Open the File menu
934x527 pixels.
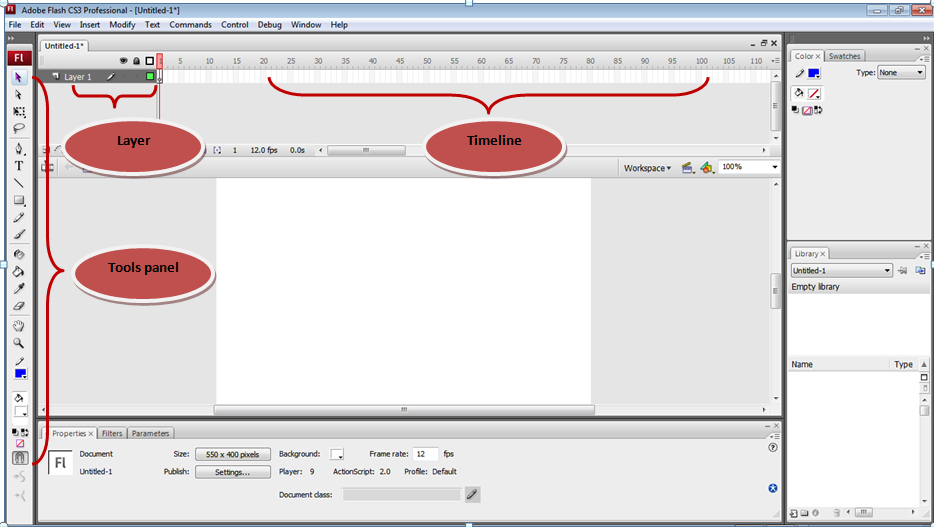tap(15, 24)
